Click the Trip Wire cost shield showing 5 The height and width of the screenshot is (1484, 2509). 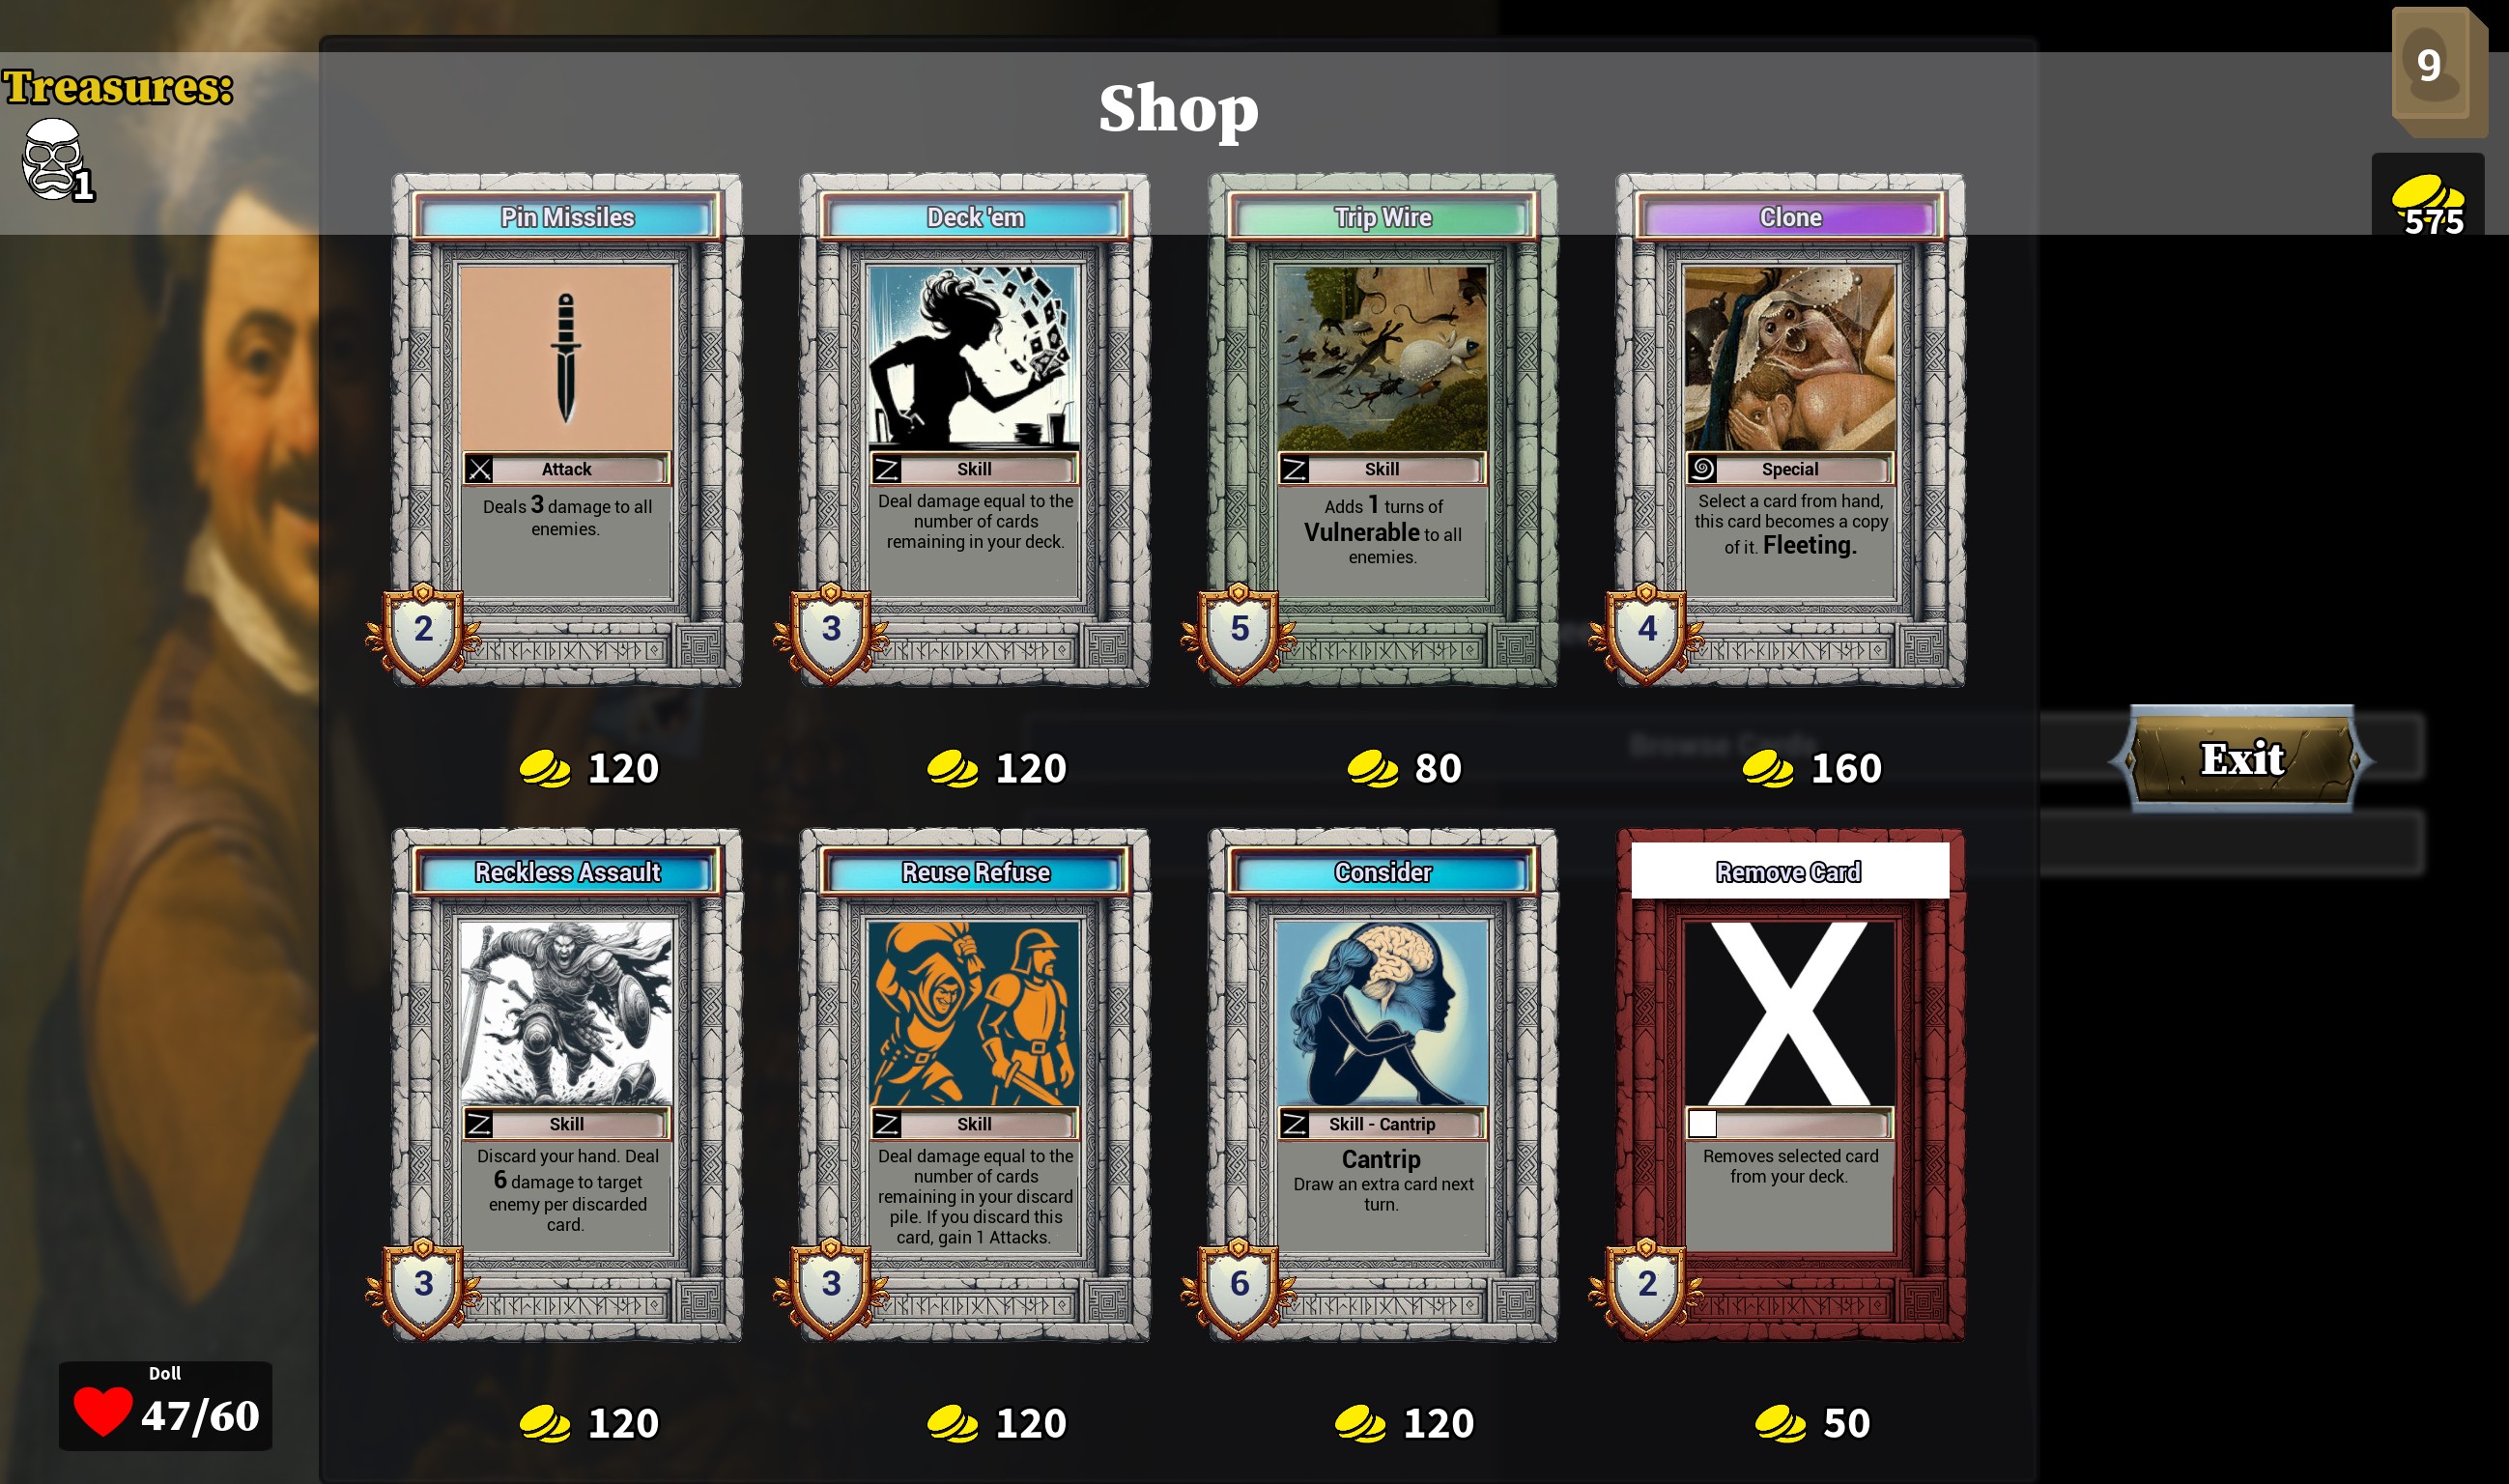click(1239, 631)
